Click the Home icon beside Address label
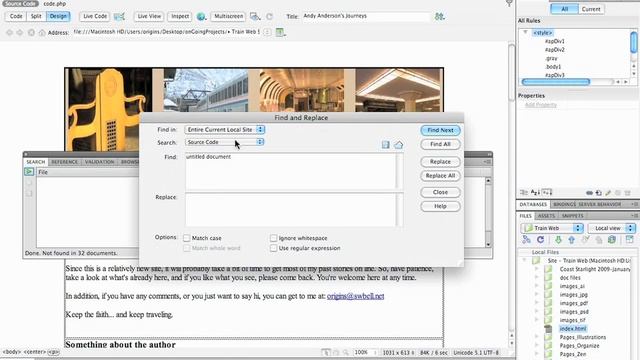 tap(42, 32)
